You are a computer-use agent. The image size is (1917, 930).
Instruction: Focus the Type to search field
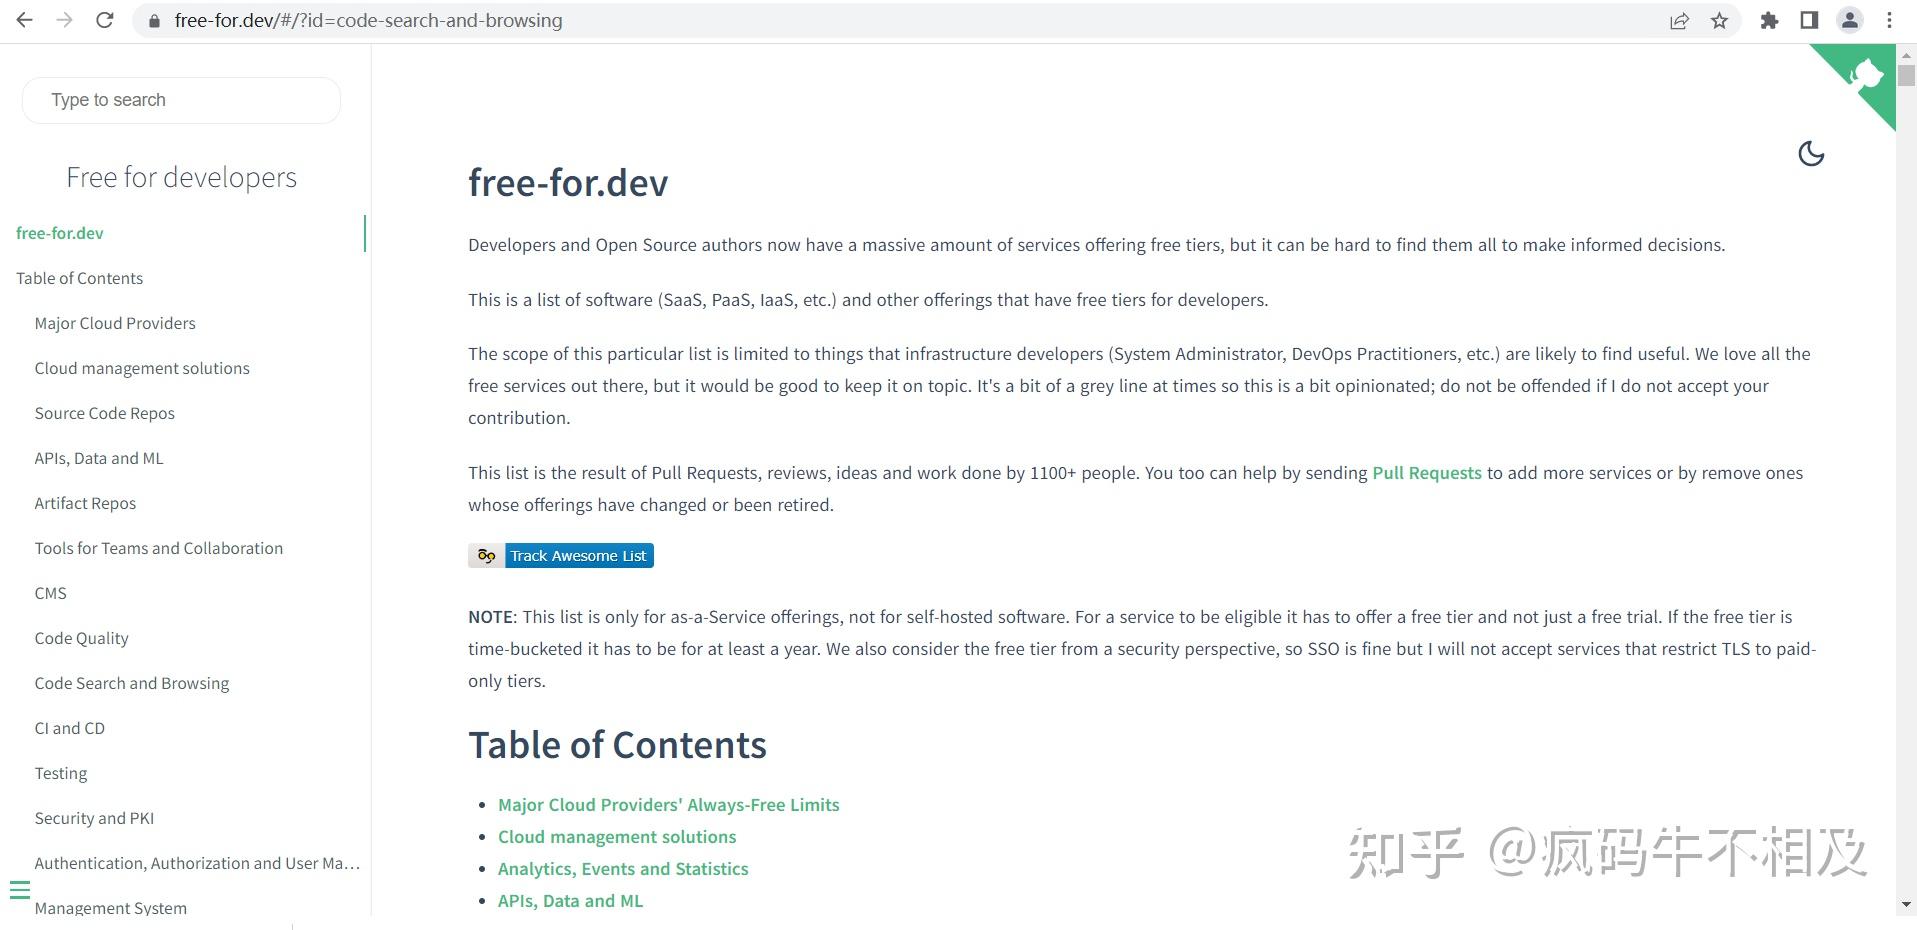point(181,100)
